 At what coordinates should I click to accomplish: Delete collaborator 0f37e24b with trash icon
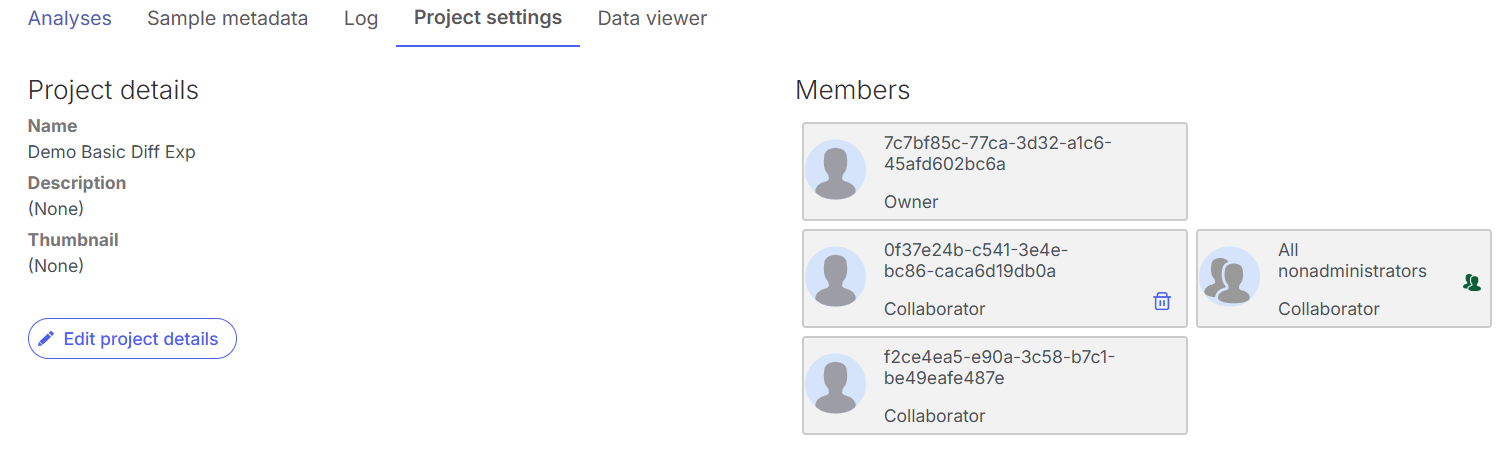coord(1162,301)
